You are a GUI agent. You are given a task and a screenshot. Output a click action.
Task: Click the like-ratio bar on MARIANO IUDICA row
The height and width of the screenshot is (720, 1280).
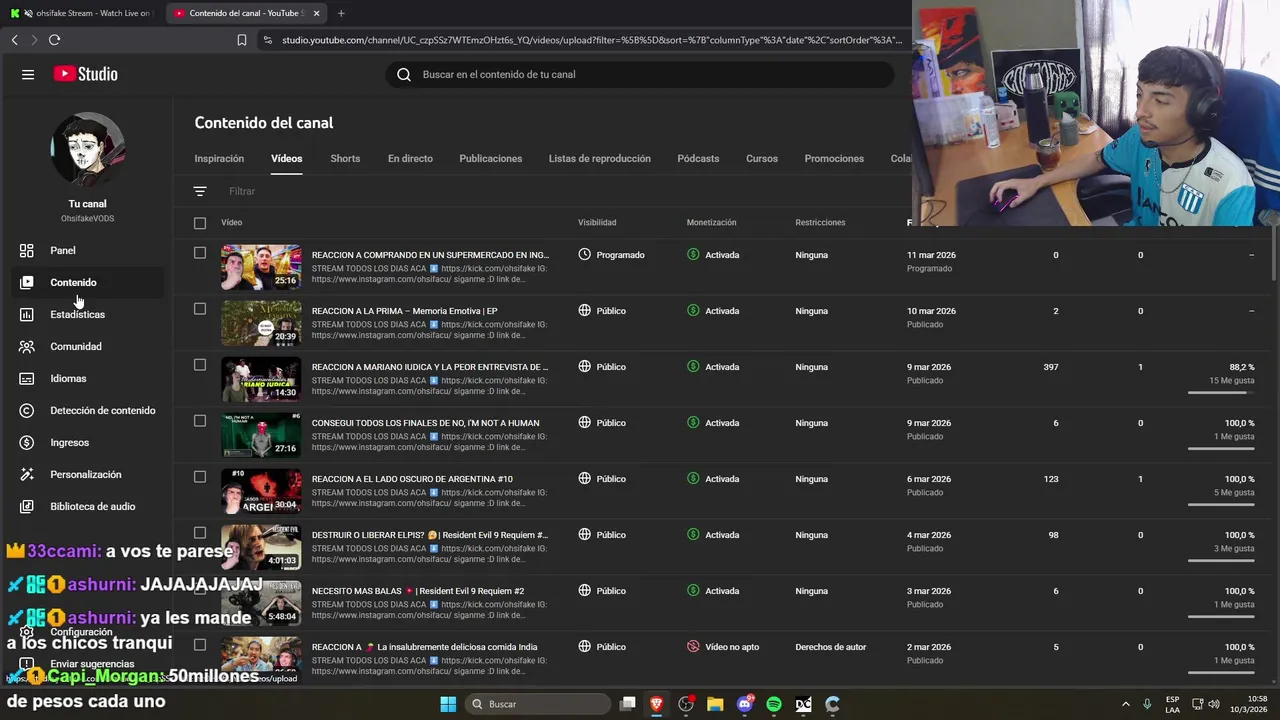pos(1221,393)
